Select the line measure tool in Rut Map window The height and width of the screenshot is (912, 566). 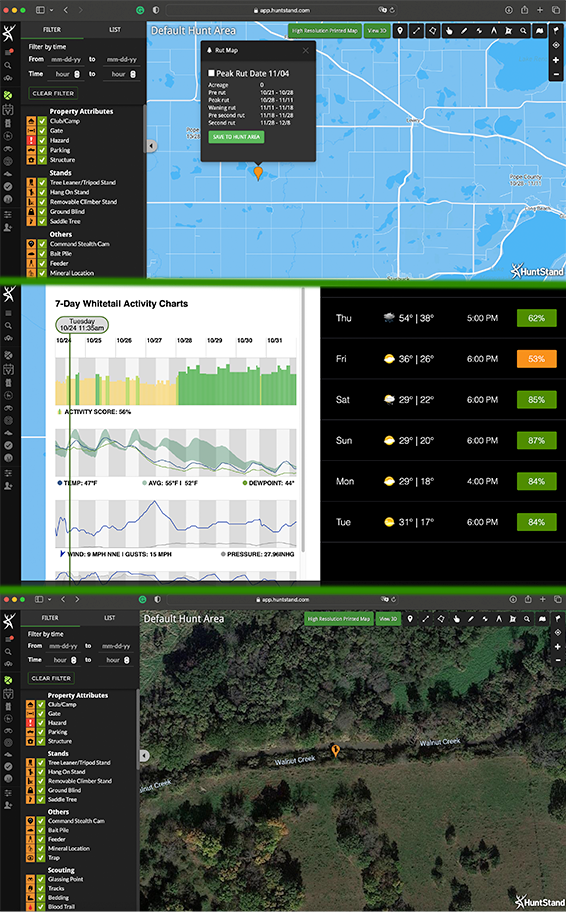[x=416, y=31]
